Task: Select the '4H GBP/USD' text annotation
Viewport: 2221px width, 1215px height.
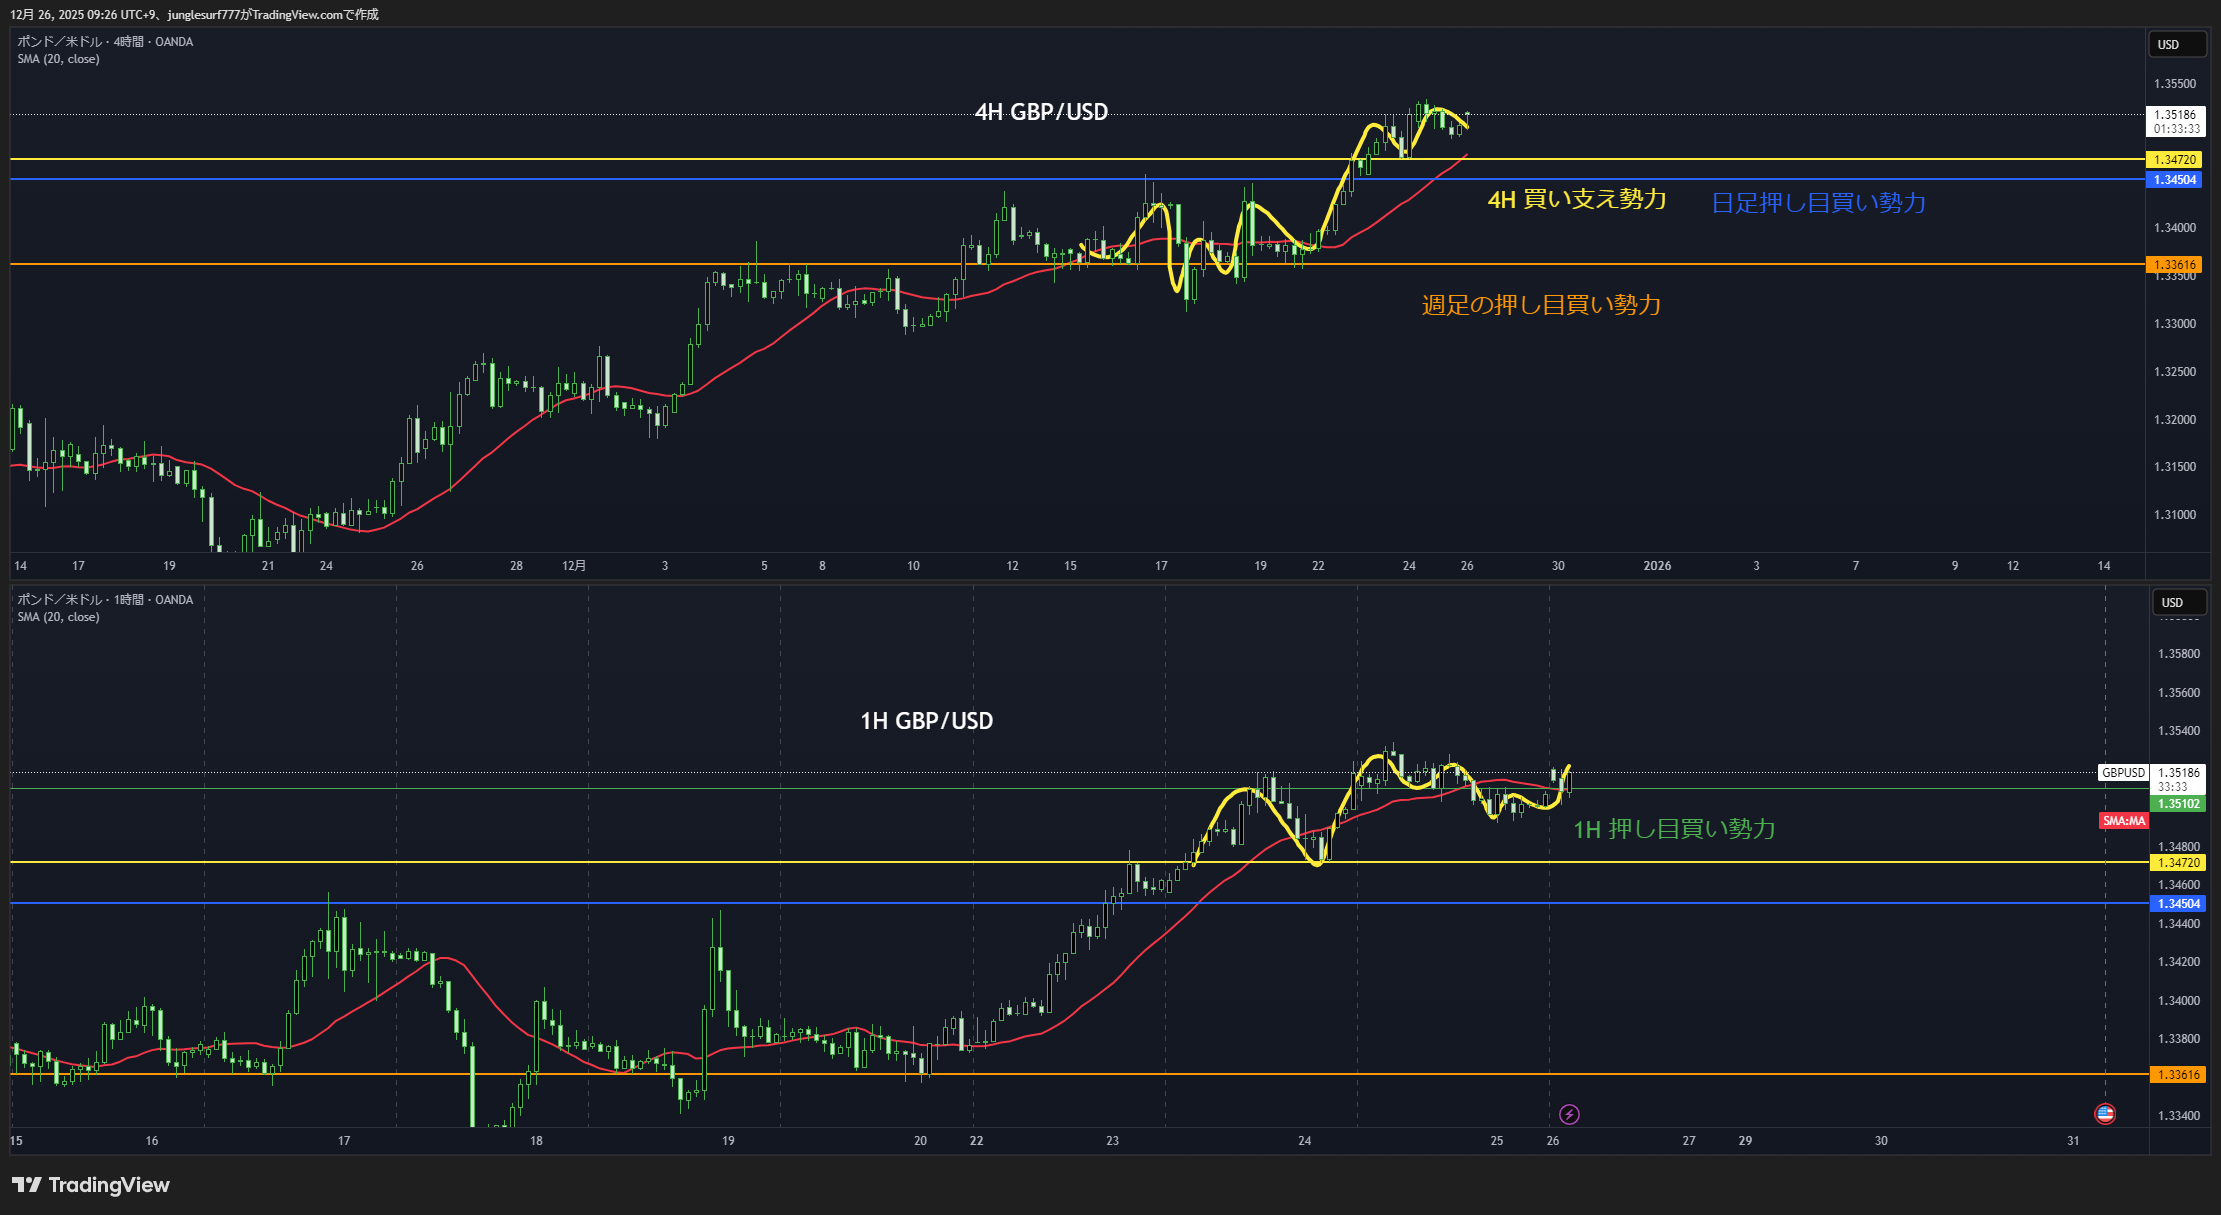Action: pos(1041,112)
